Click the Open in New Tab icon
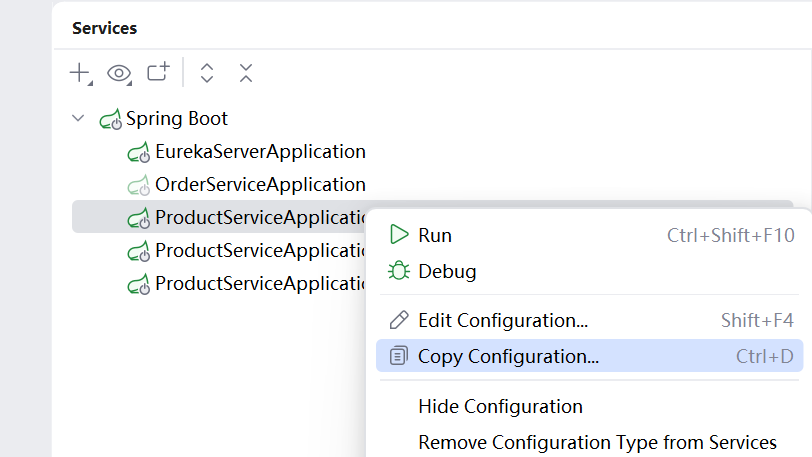 tap(158, 72)
